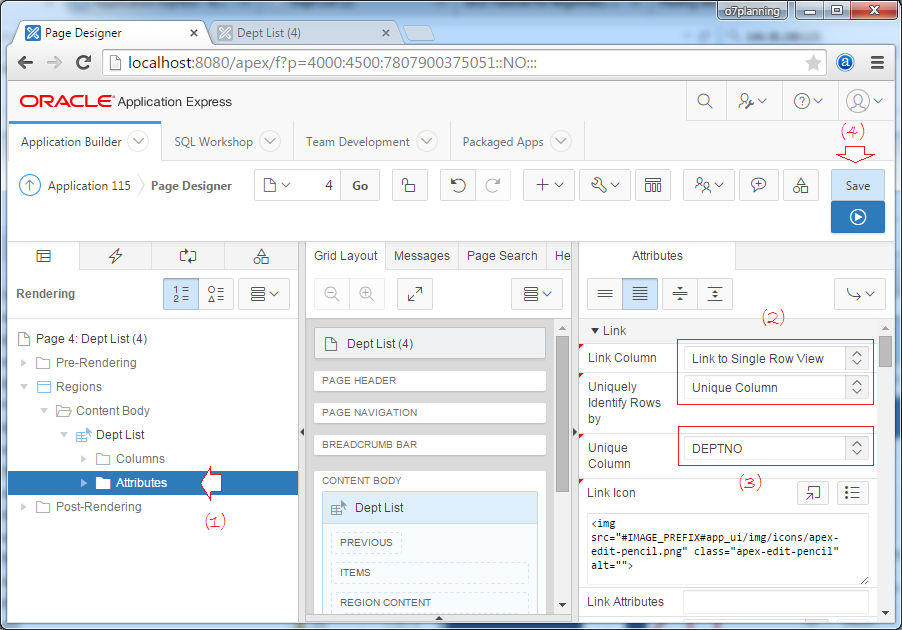Open the Grid Layout options menu
This screenshot has height=630, width=902.
tap(537, 294)
